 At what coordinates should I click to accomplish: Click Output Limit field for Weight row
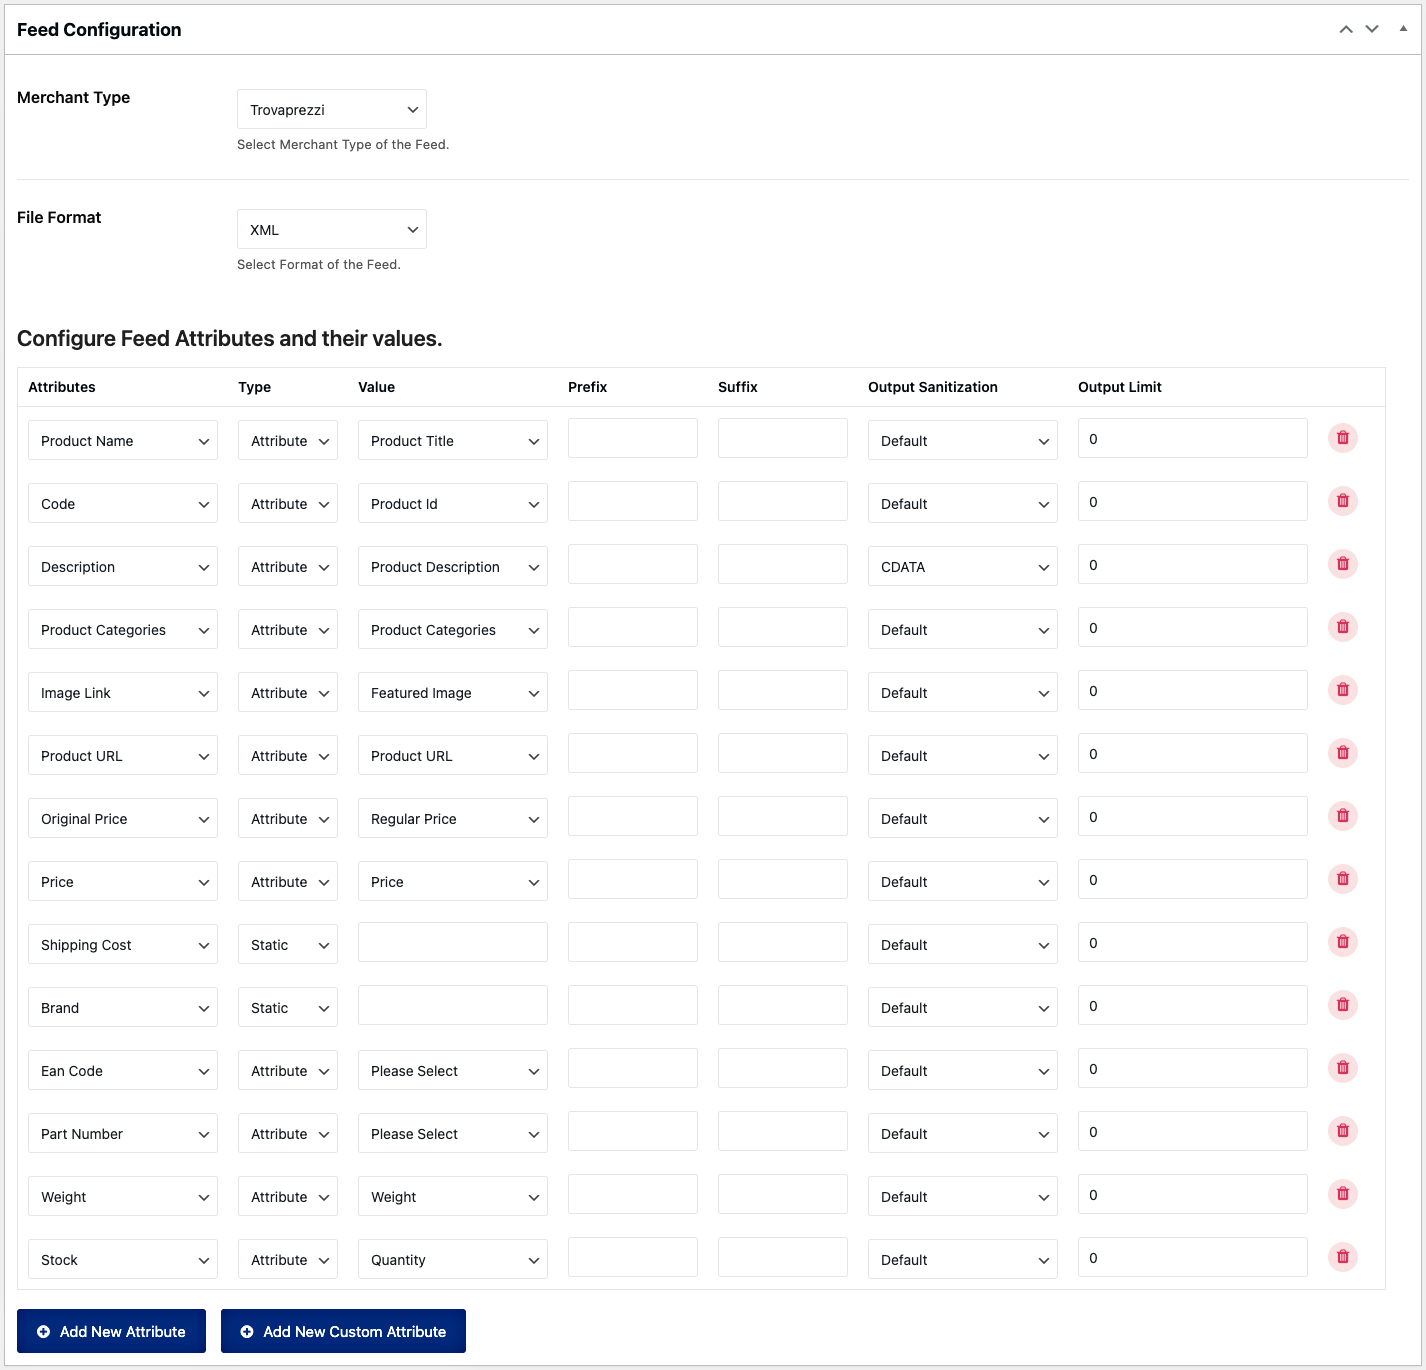tap(1192, 1194)
